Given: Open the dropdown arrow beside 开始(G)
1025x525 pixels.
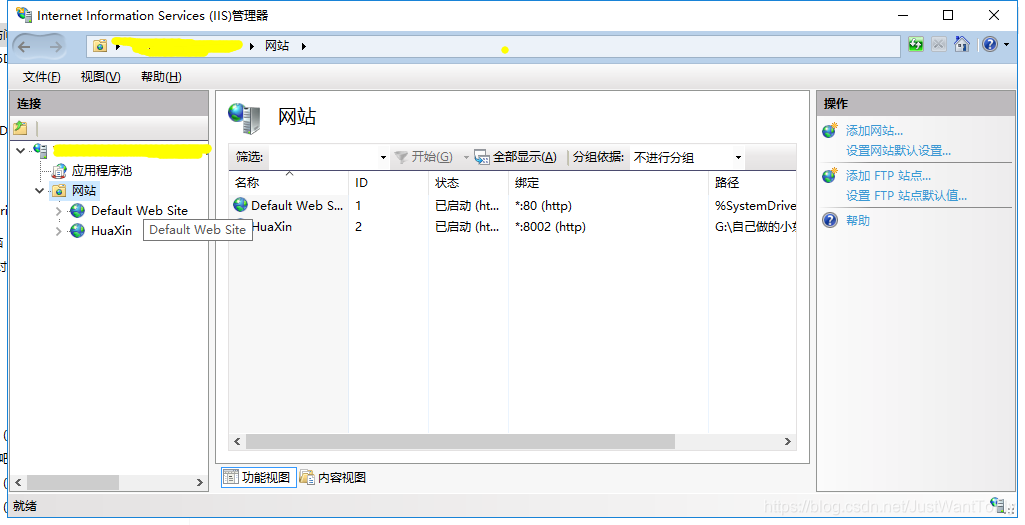Looking at the screenshot, I should coord(466,158).
